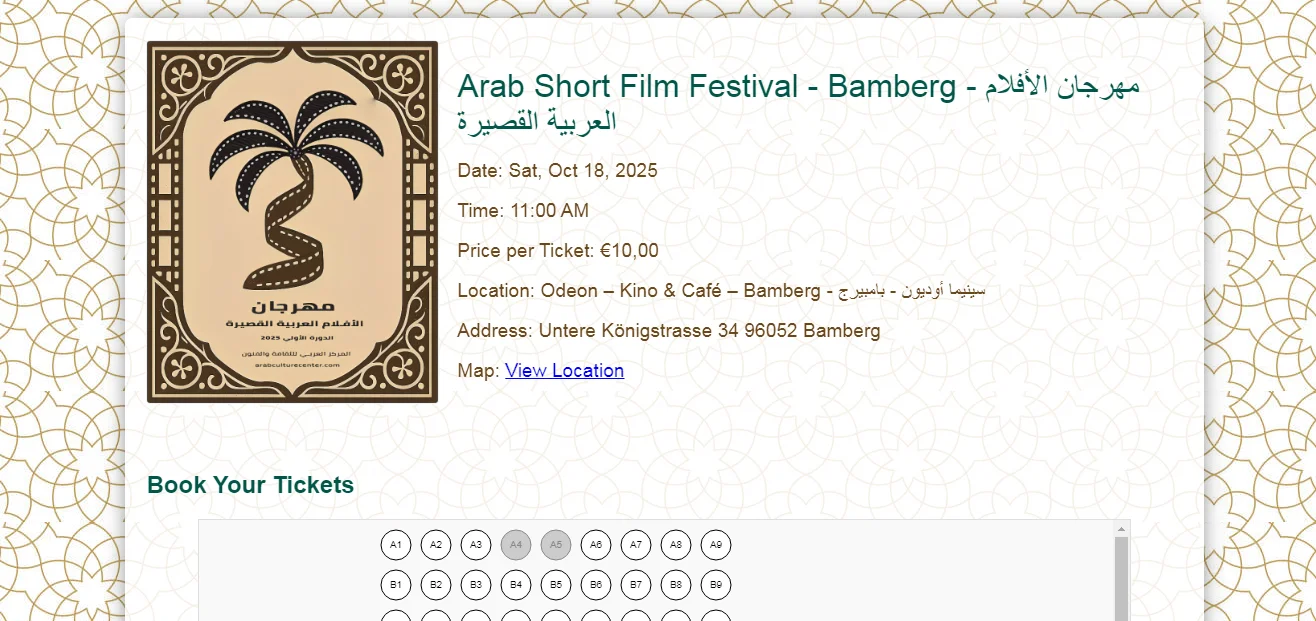This screenshot has width=1316, height=621.
Task: Pick seat B7
Action: pyautogui.click(x=636, y=584)
